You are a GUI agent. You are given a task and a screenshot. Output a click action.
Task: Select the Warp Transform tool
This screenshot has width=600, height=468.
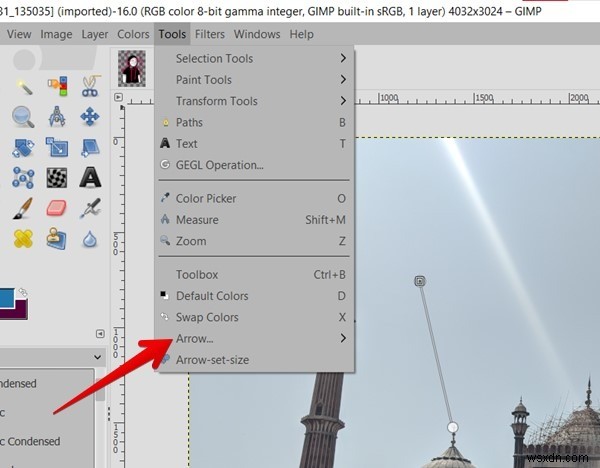[57, 178]
